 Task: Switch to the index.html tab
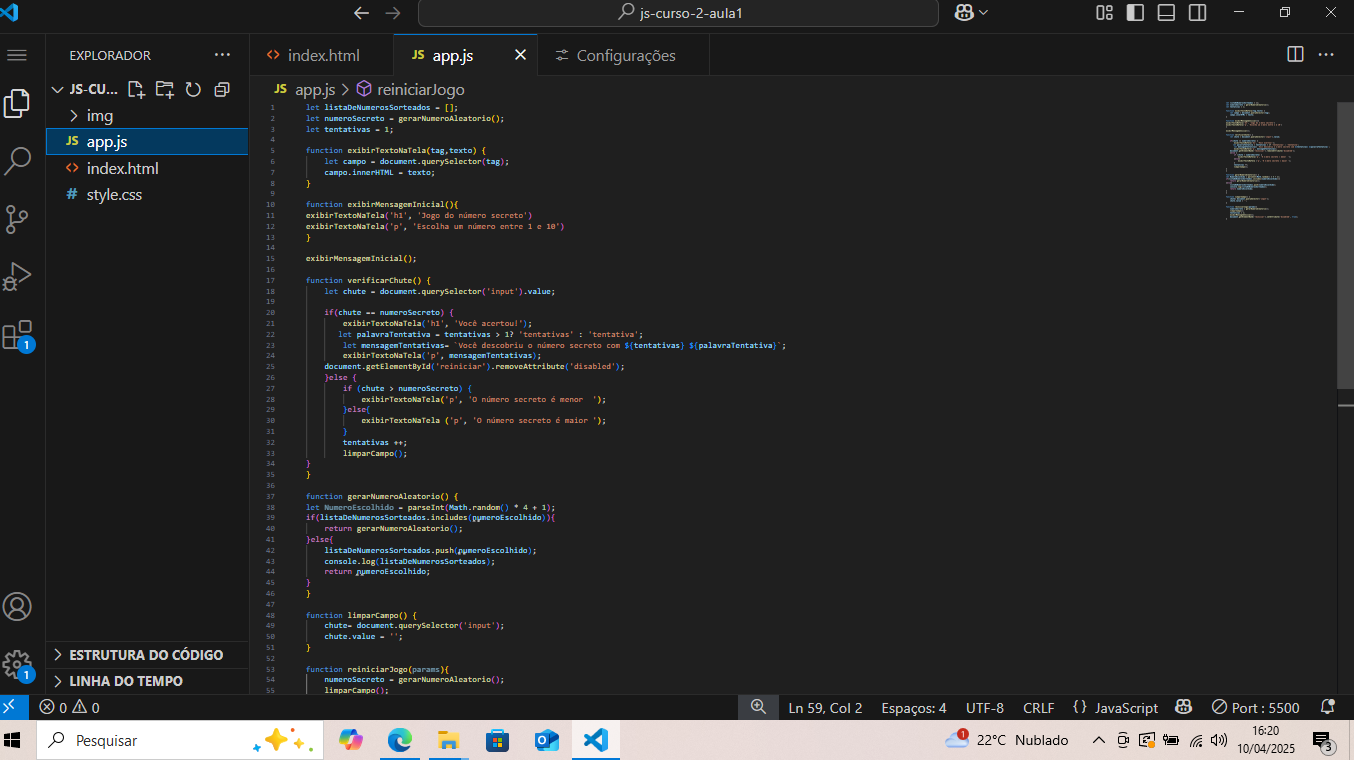pyautogui.click(x=322, y=55)
